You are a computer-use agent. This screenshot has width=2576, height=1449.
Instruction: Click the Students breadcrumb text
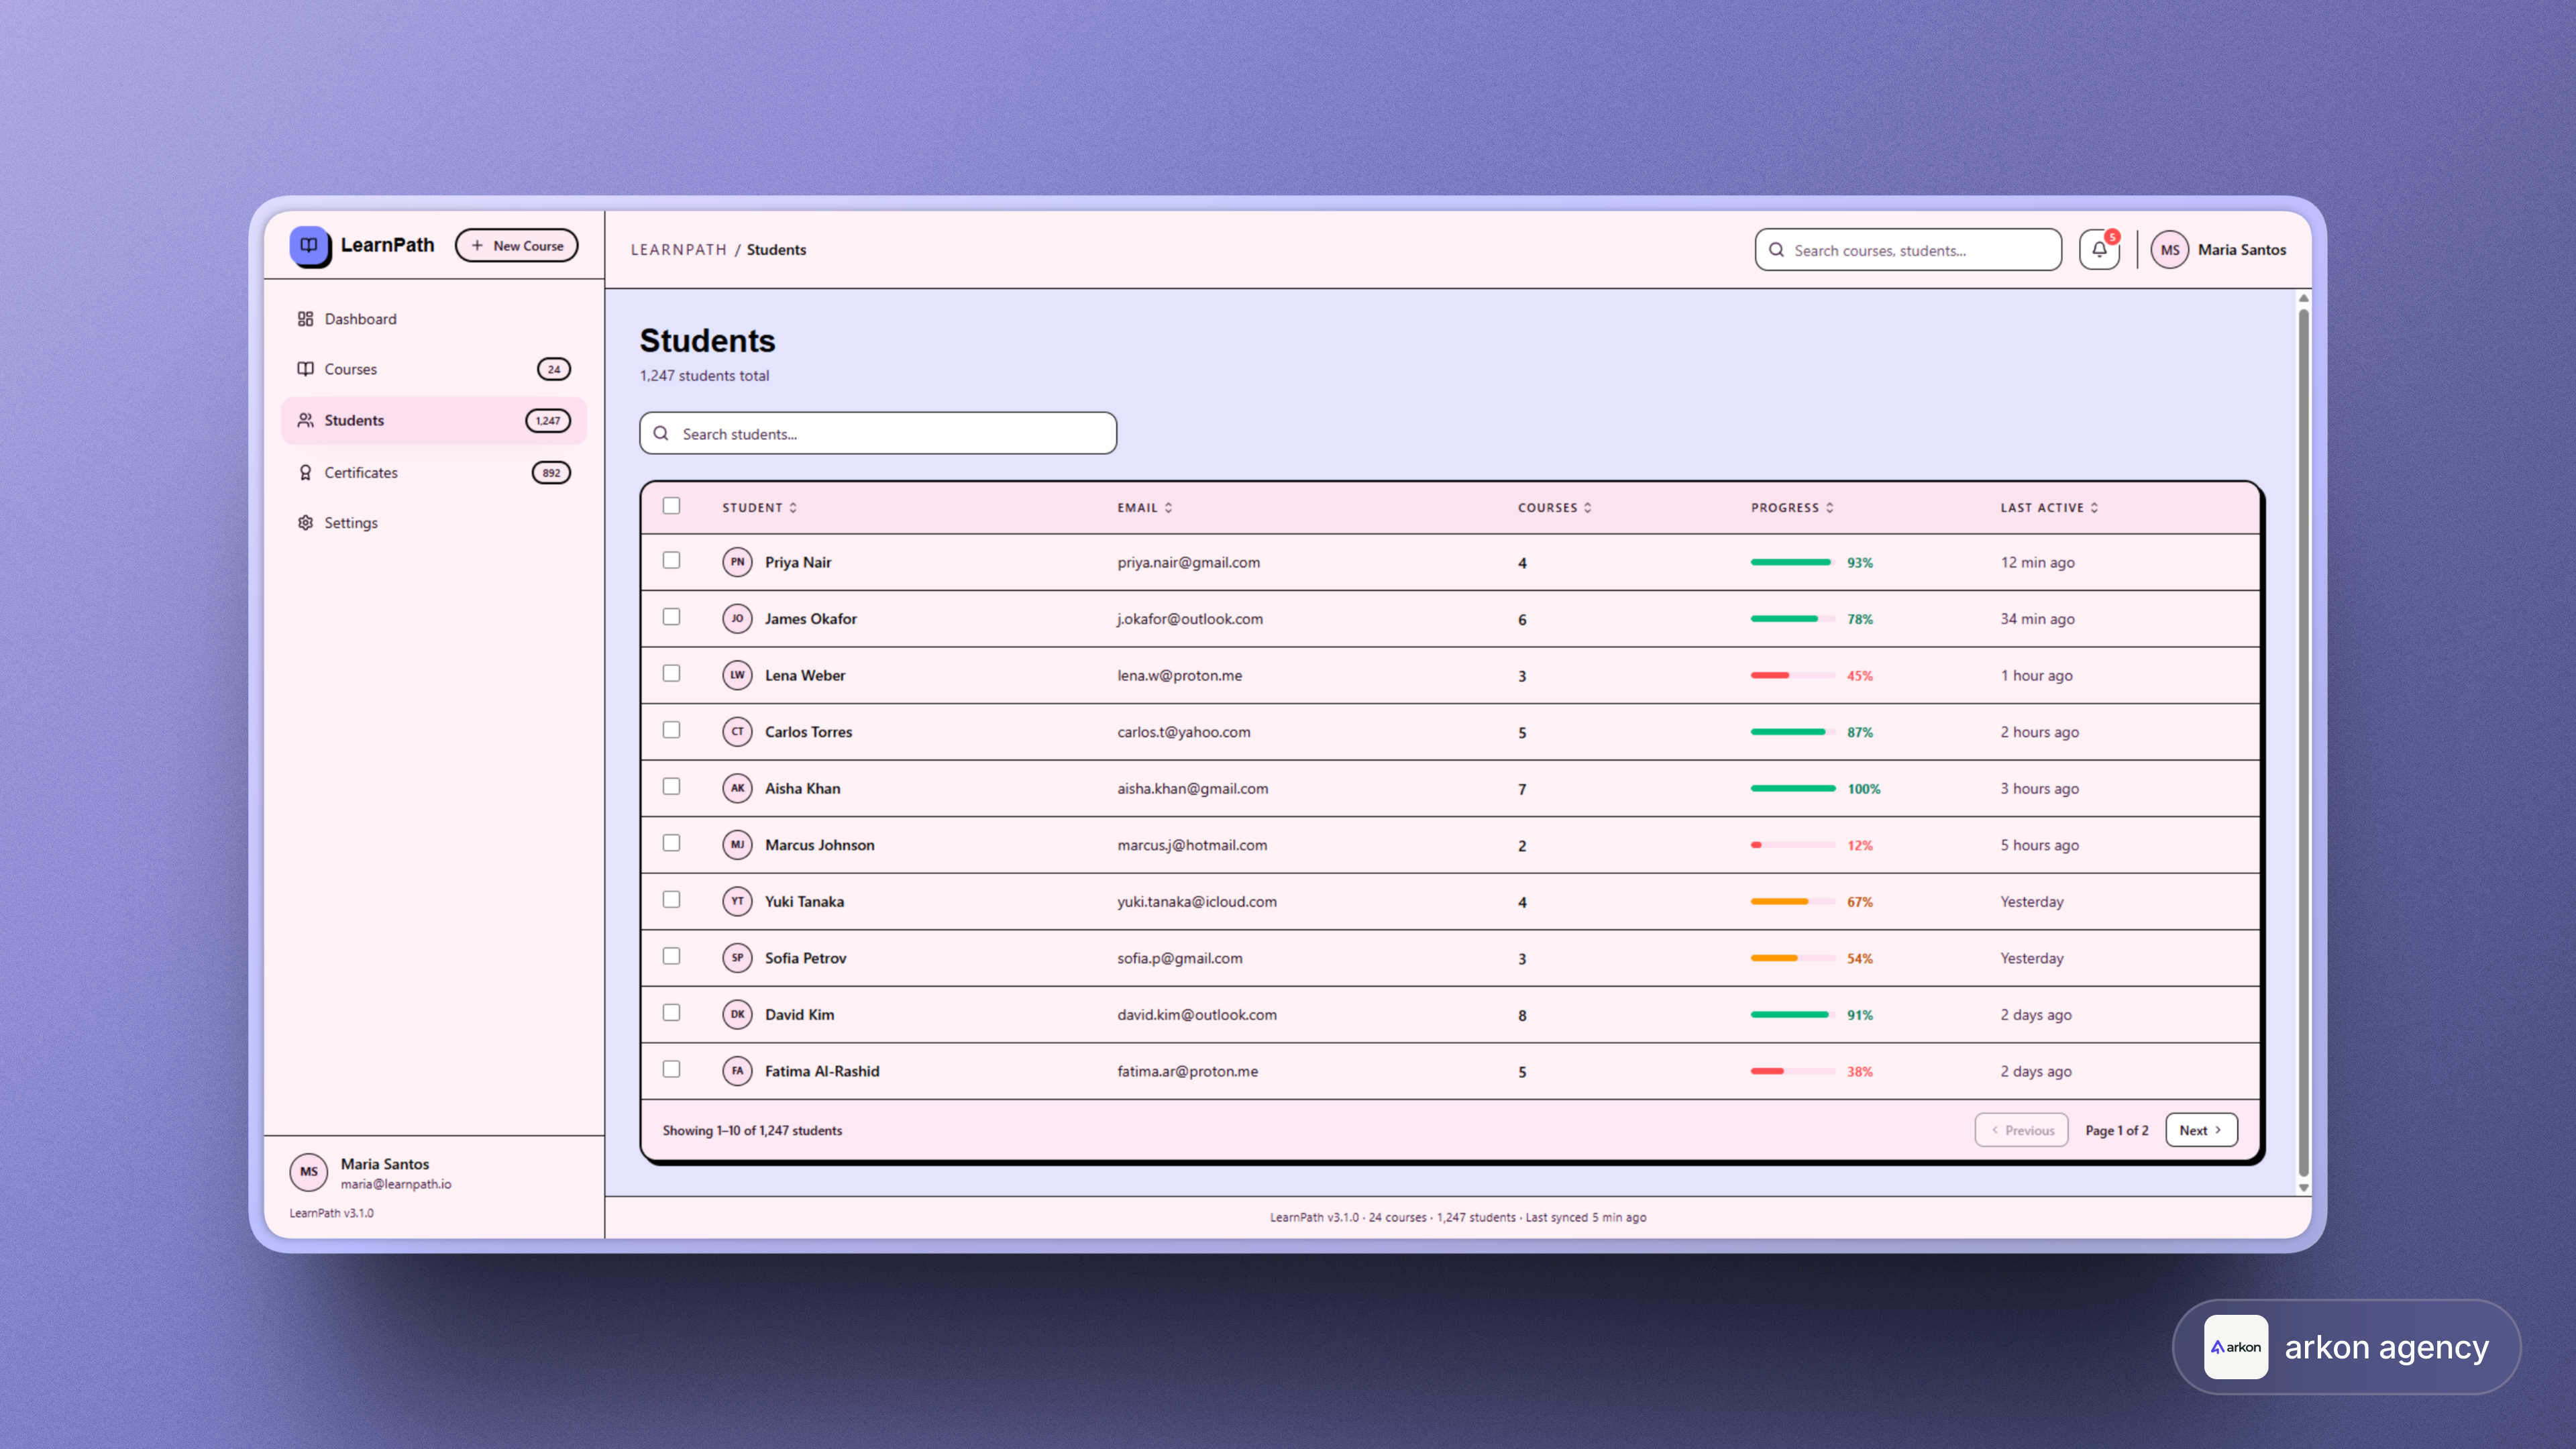(x=776, y=250)
